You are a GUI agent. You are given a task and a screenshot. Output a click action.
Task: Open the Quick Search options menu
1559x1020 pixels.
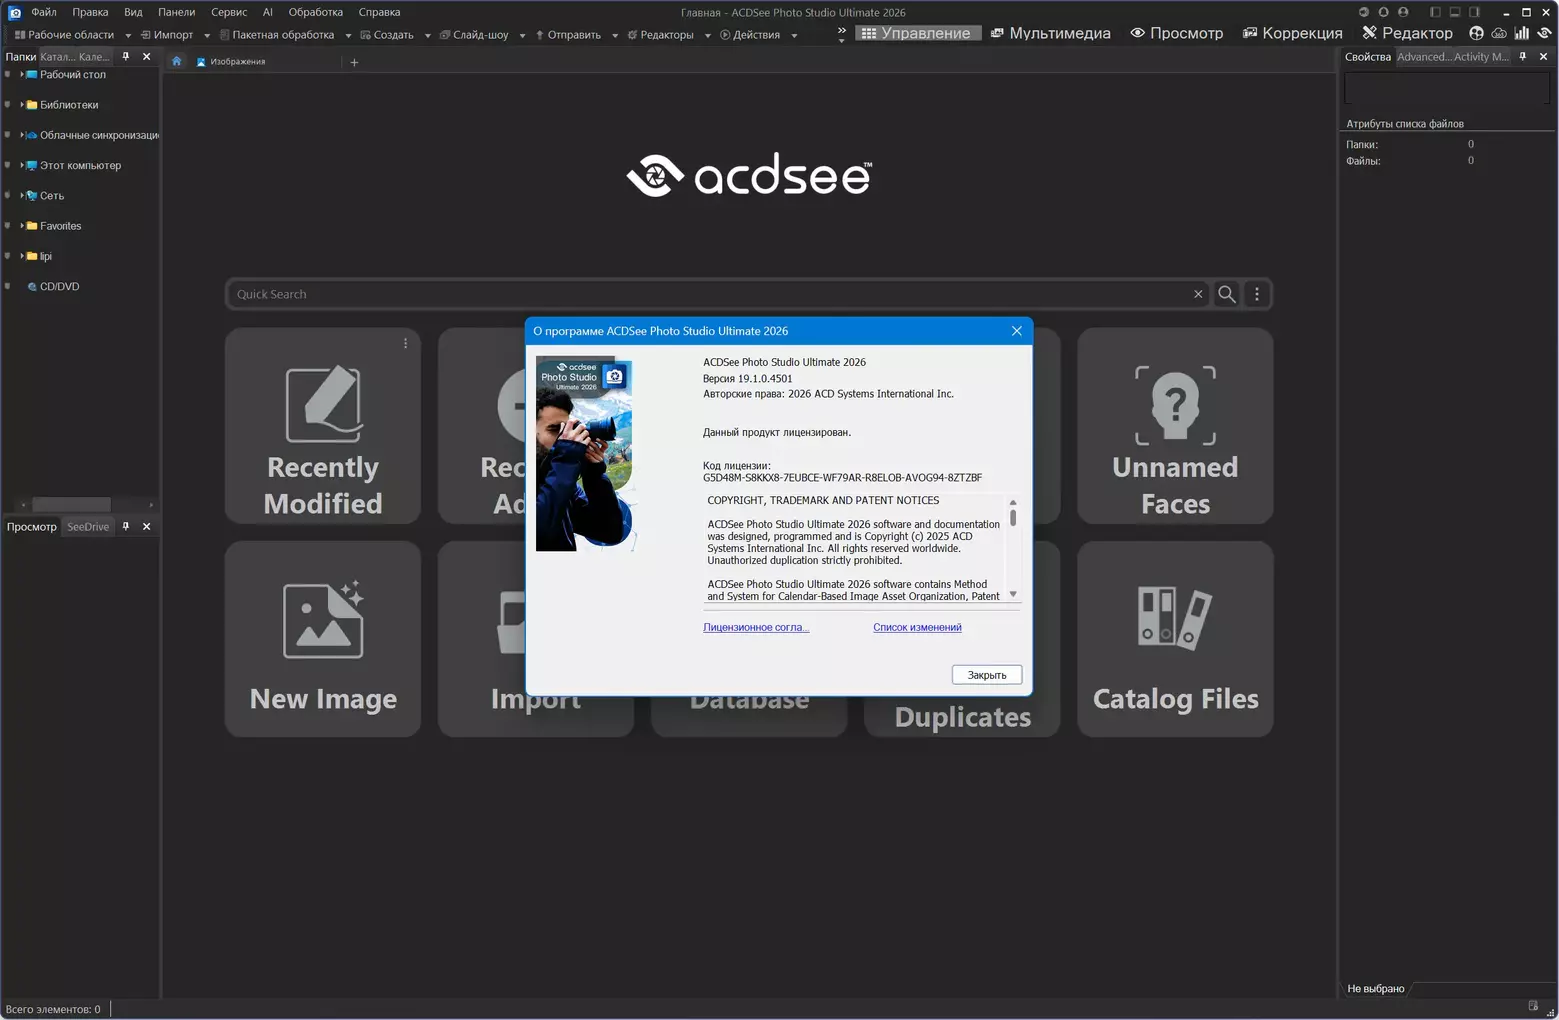coord(1257,294)
